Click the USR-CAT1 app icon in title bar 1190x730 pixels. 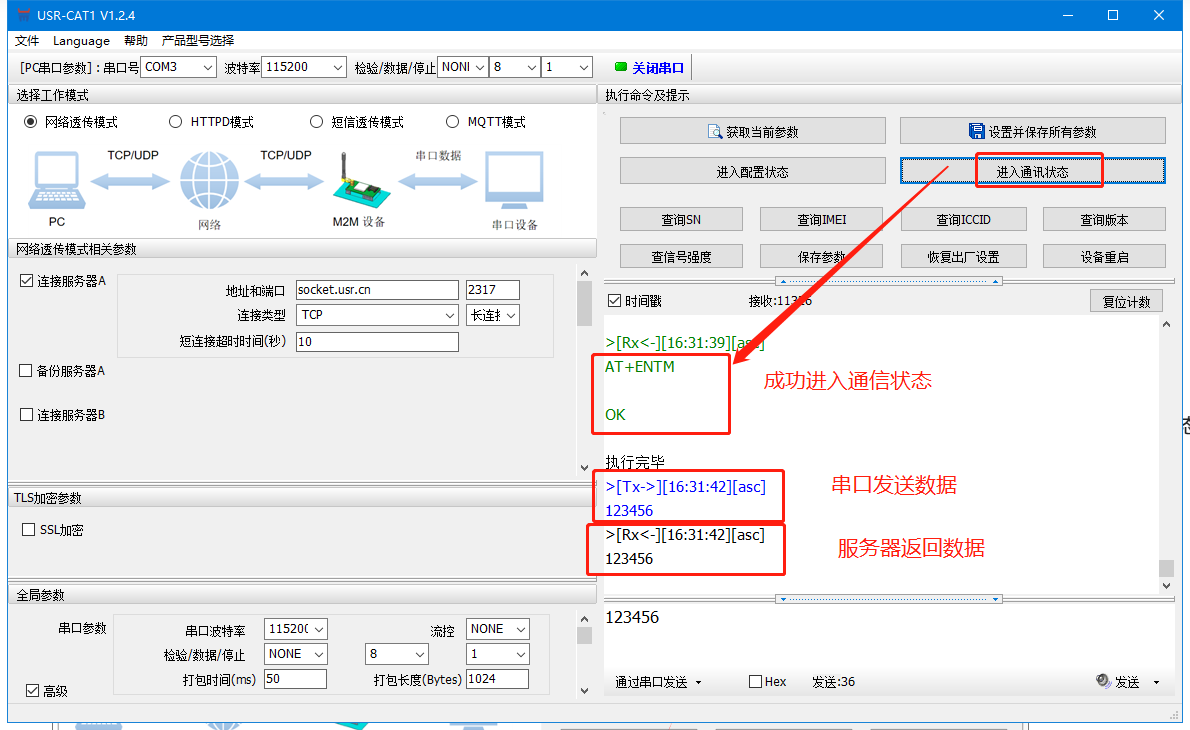pyautogui.click(x=22, y=15)
